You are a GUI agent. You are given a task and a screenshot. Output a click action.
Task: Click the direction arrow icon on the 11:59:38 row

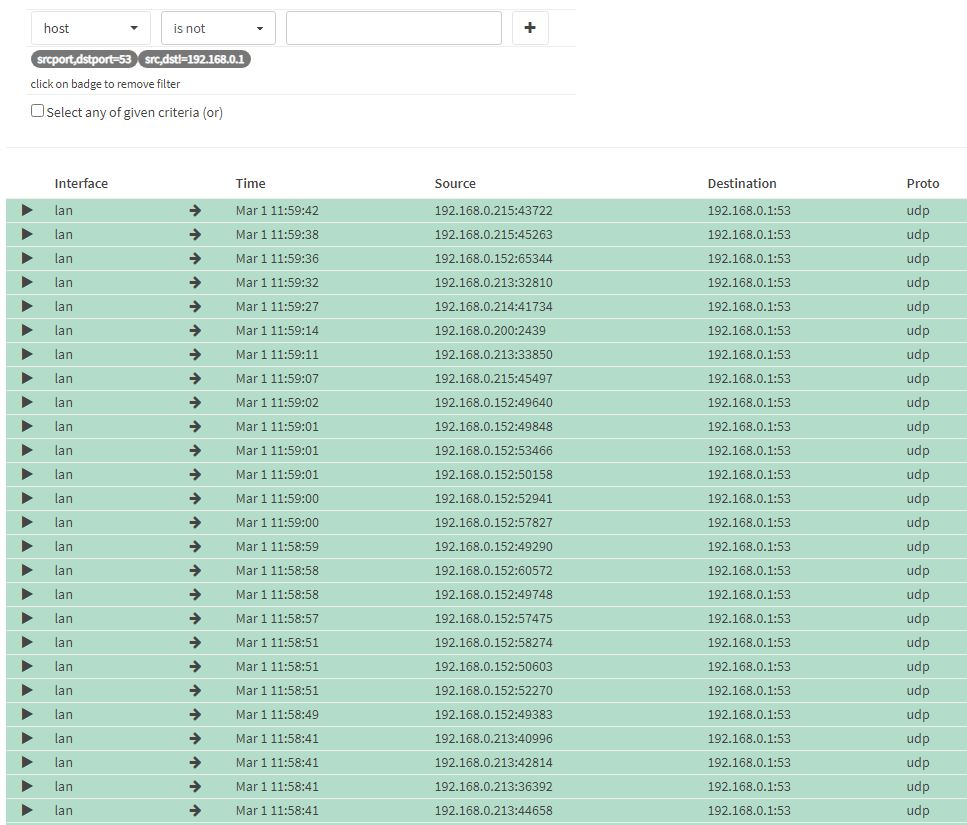[x=195, y=234]
